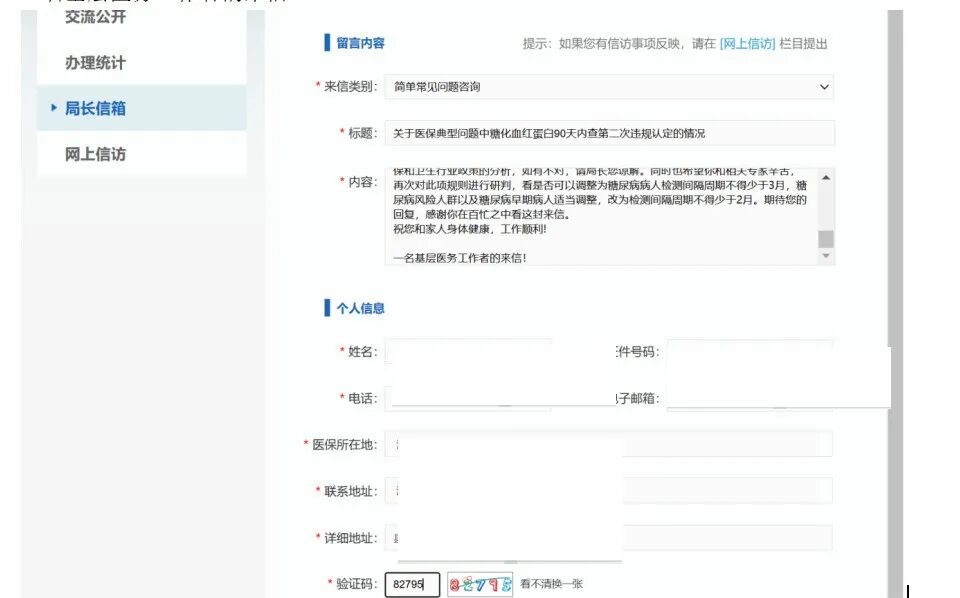Click the dropdown arrow beside 来信类别
Viewport: 960px width, 598px height.
click(x=825, y=86)
